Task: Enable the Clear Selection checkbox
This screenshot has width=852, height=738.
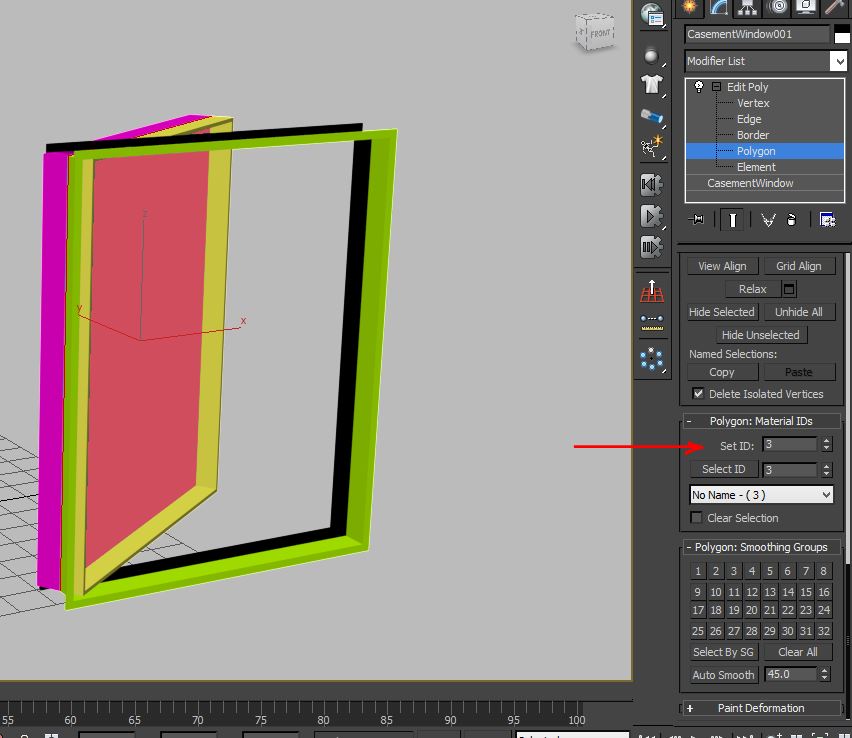Action: [x=696, y=518]
